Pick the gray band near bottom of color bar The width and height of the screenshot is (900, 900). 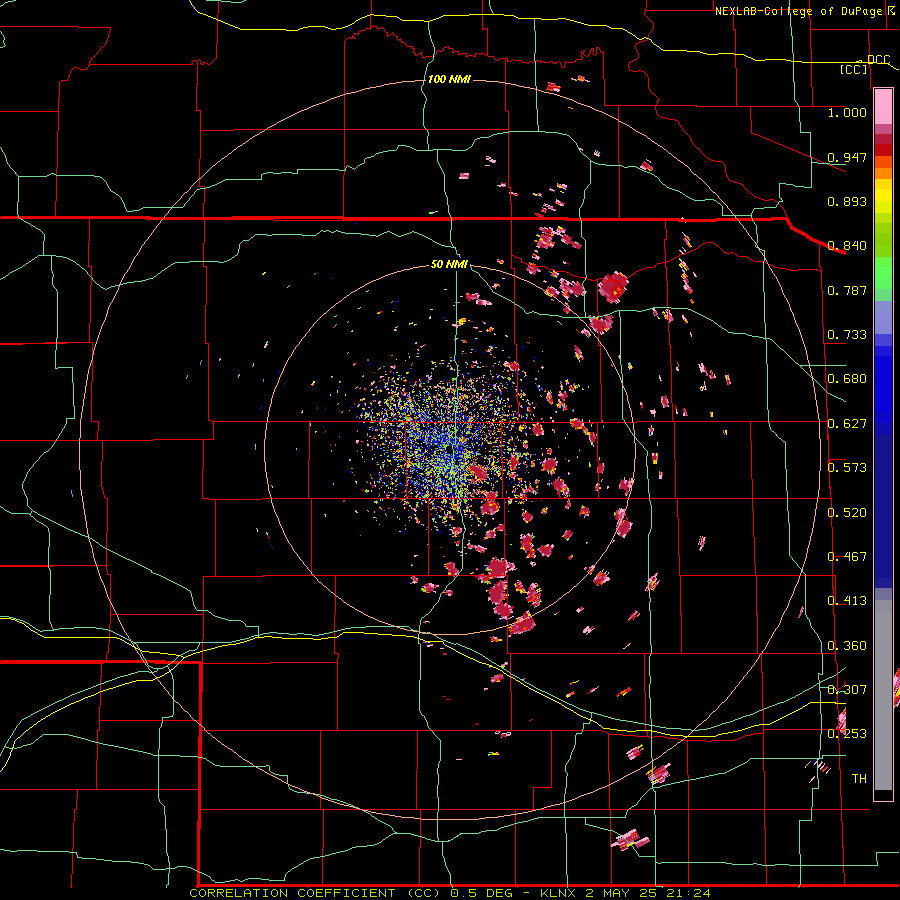(x=883, y=695)
